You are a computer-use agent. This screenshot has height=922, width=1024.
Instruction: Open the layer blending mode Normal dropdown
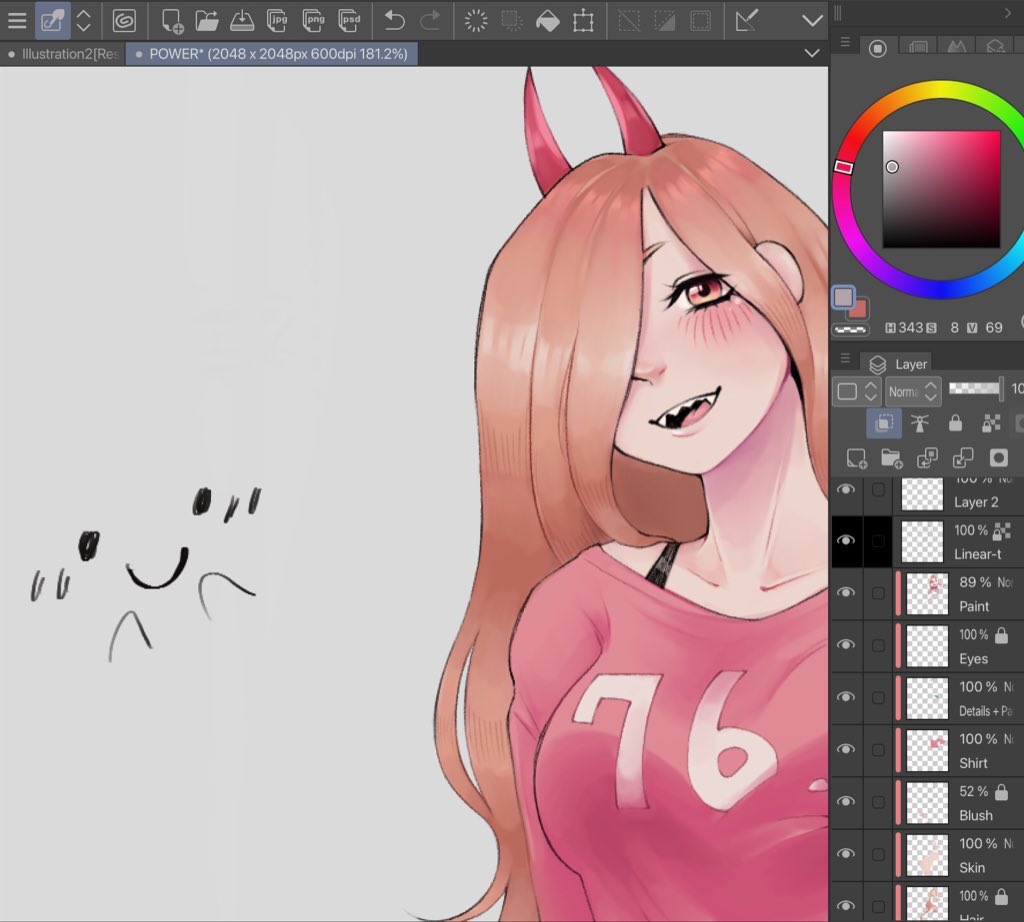point(913,391)
